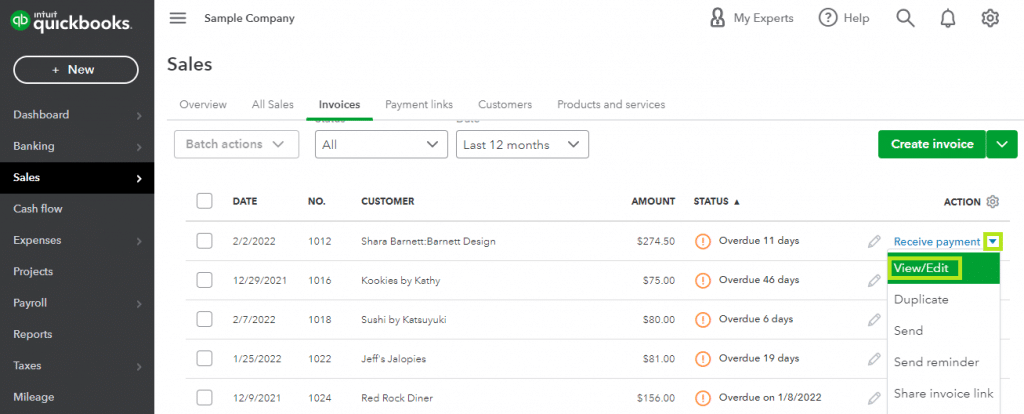Expand the Banking sidebar chevron

click(x=139, y=148)
